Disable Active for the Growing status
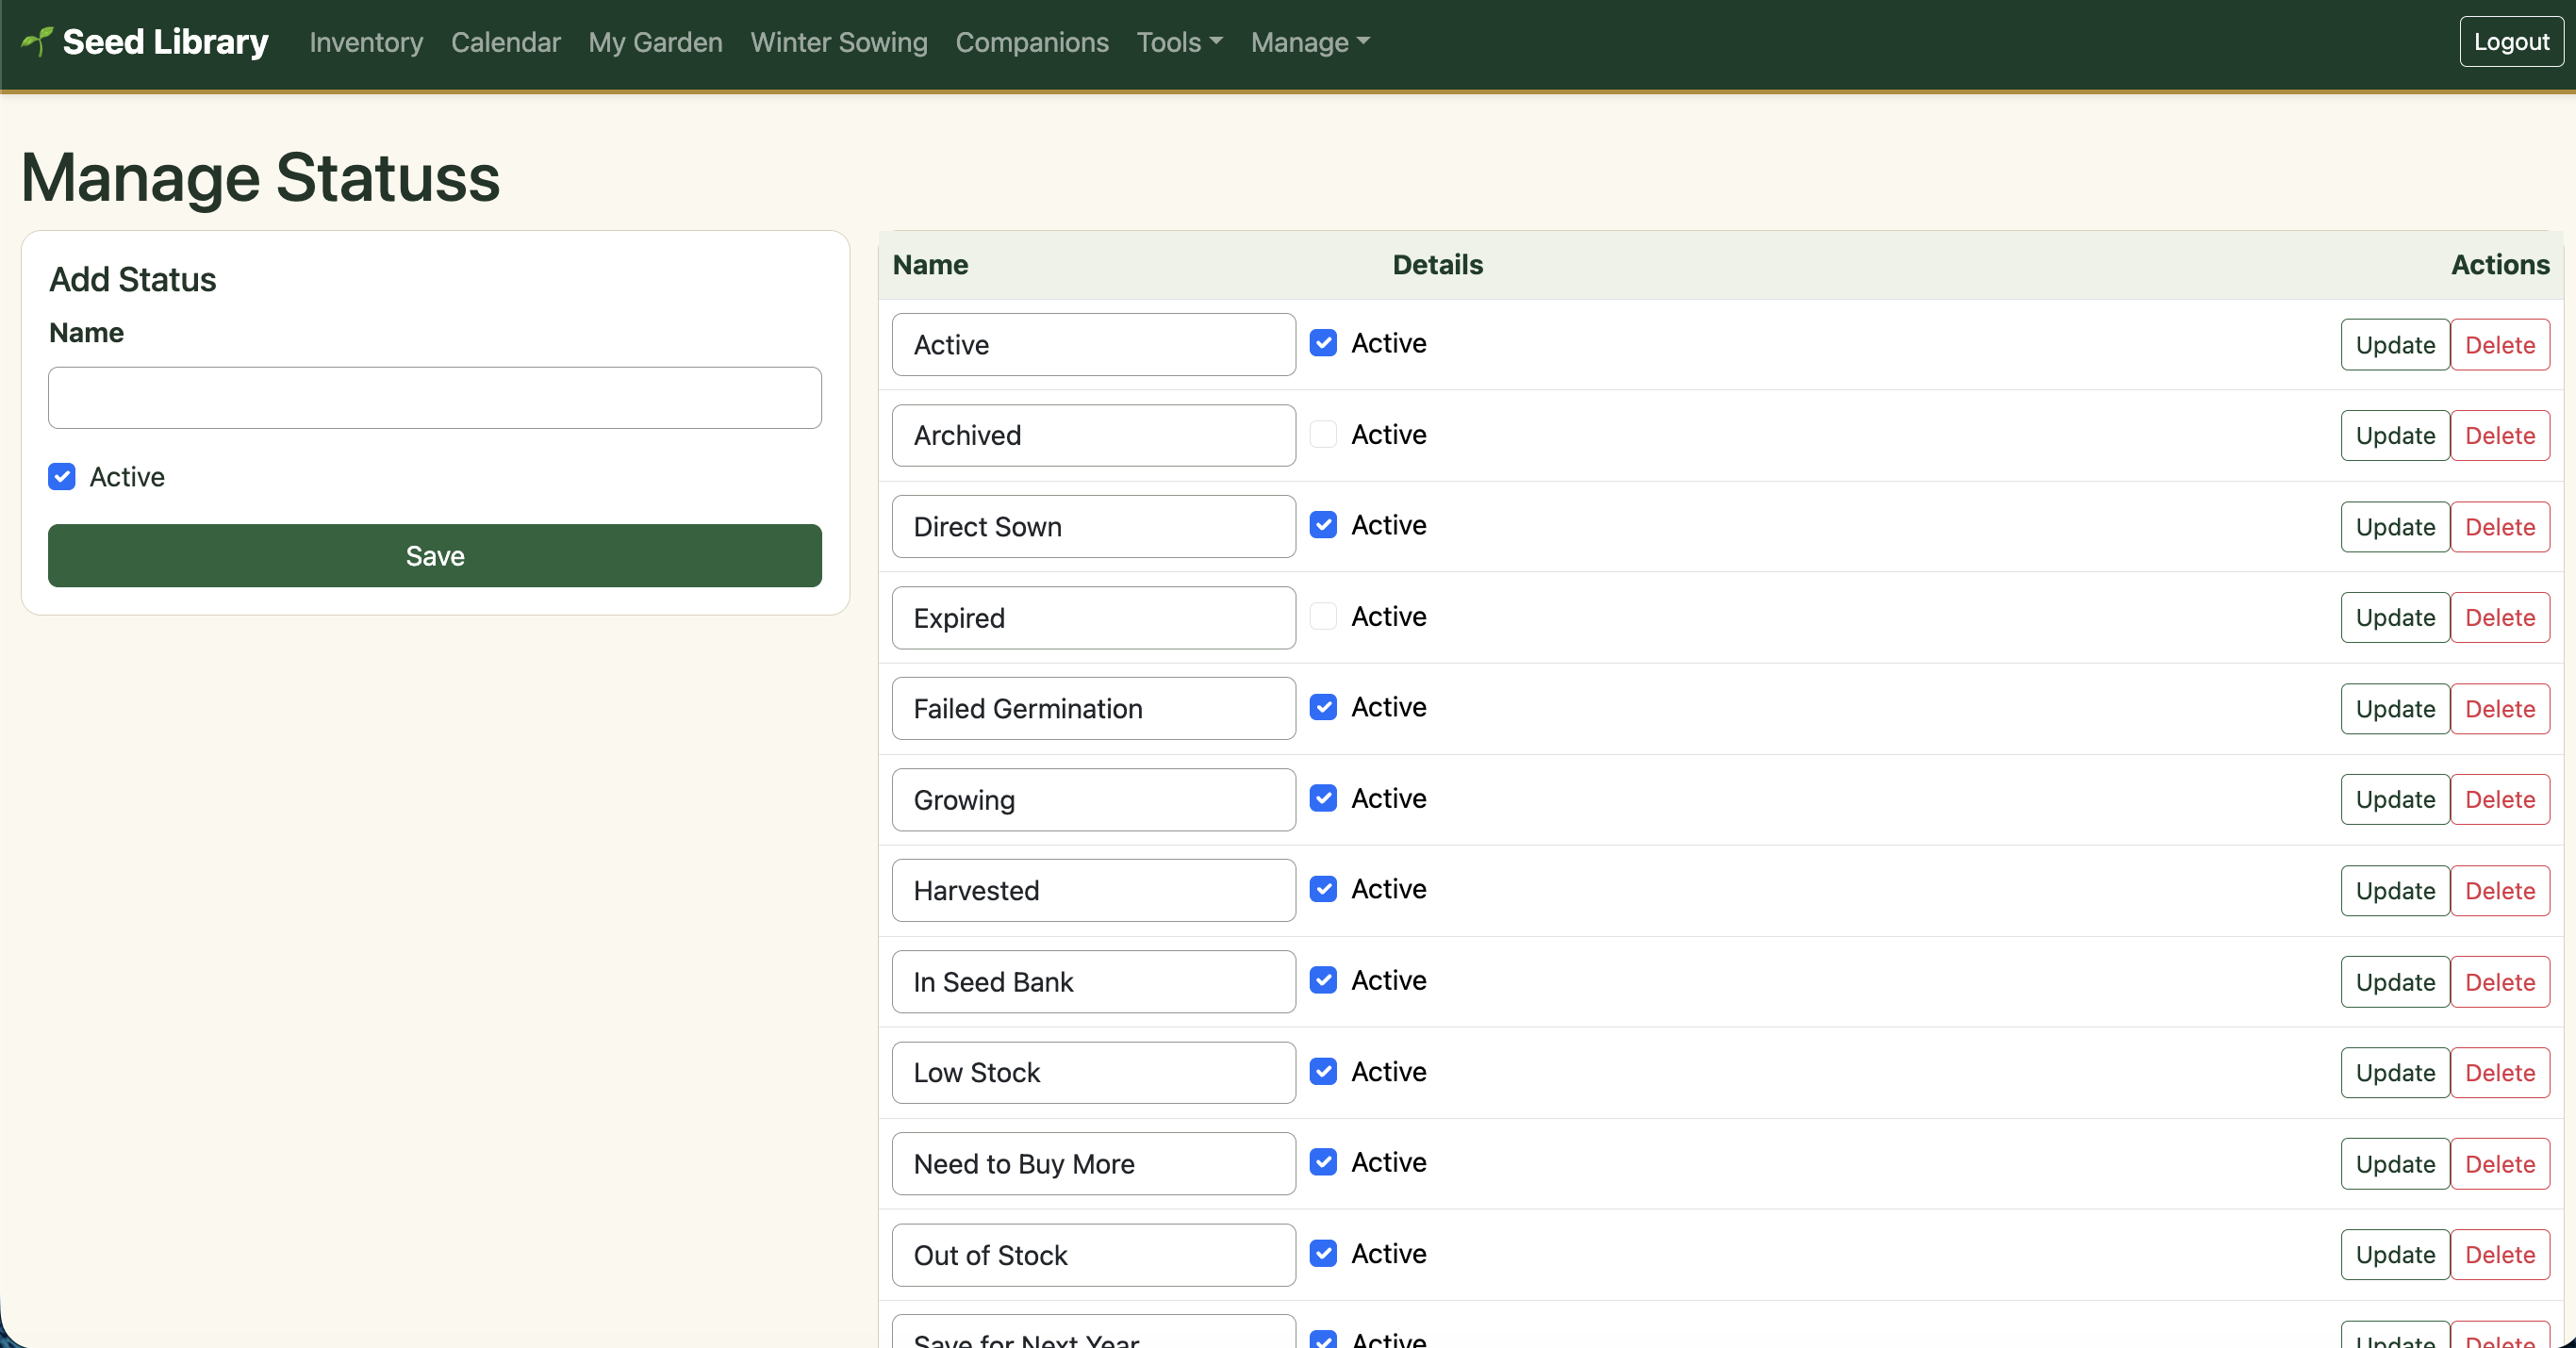 tap(1323, 798)
